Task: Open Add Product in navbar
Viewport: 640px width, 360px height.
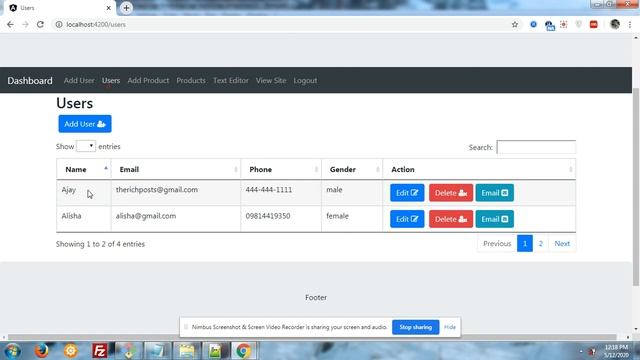Action: 148,80
